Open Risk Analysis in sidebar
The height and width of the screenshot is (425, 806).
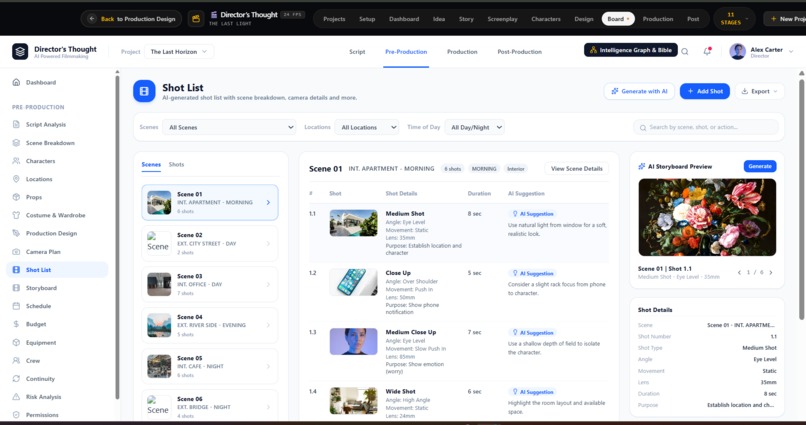tap(58, 397)
